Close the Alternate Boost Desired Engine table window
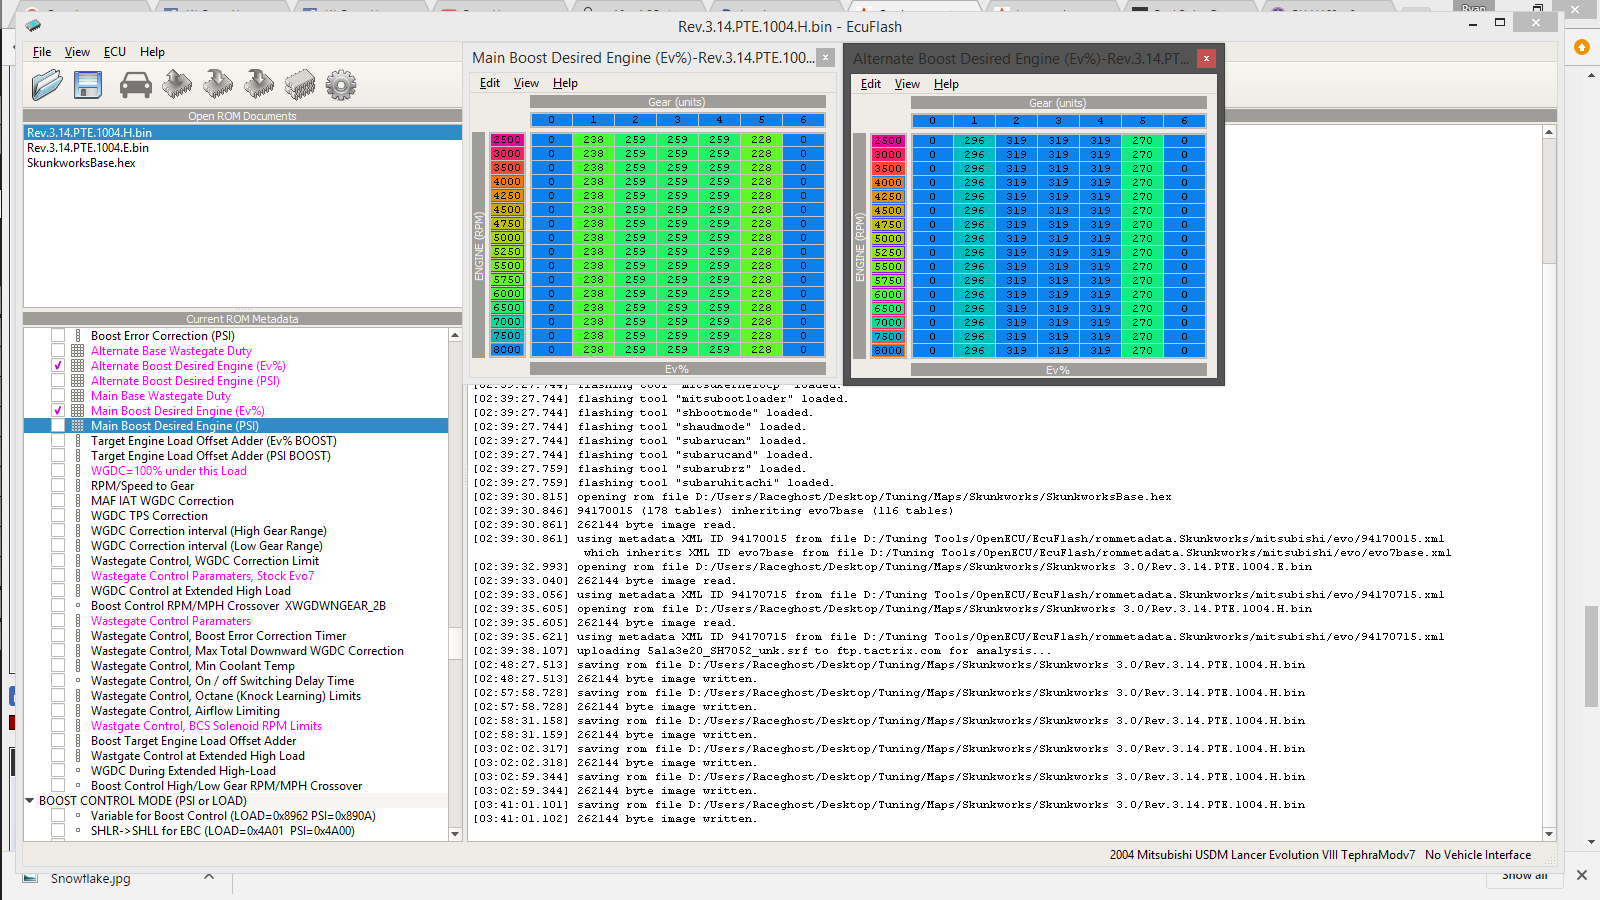The height and width of the screenshot is (900, 1600). pos(1206,59)
